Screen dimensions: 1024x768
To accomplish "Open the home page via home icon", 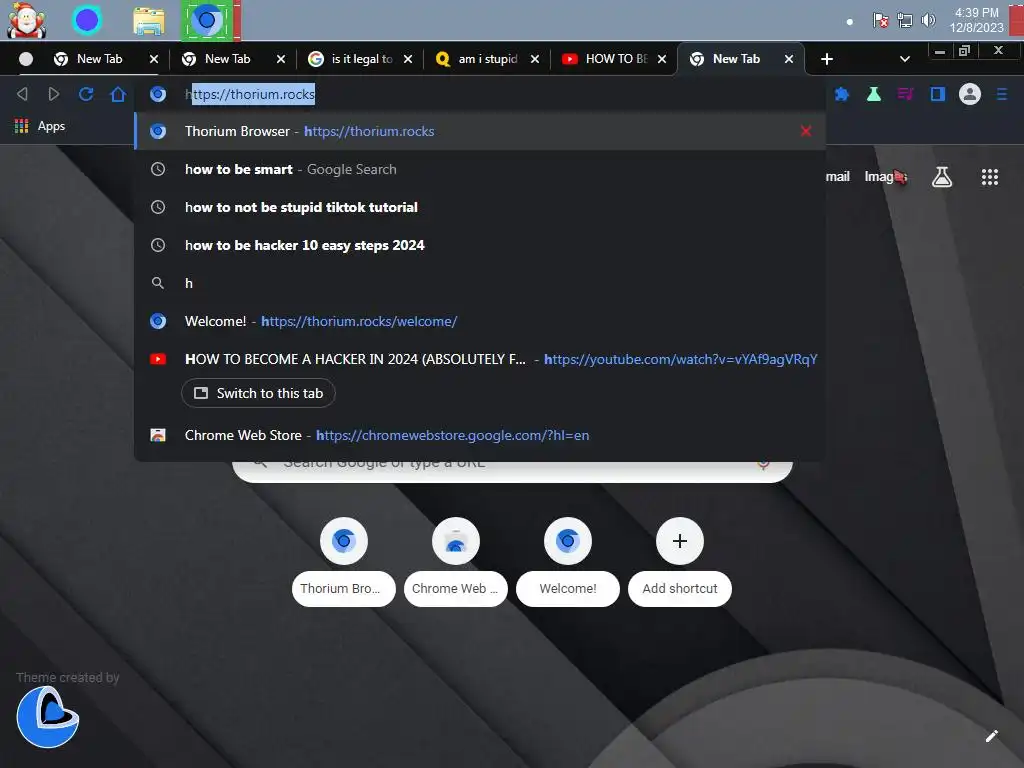I will coord(118,94).
